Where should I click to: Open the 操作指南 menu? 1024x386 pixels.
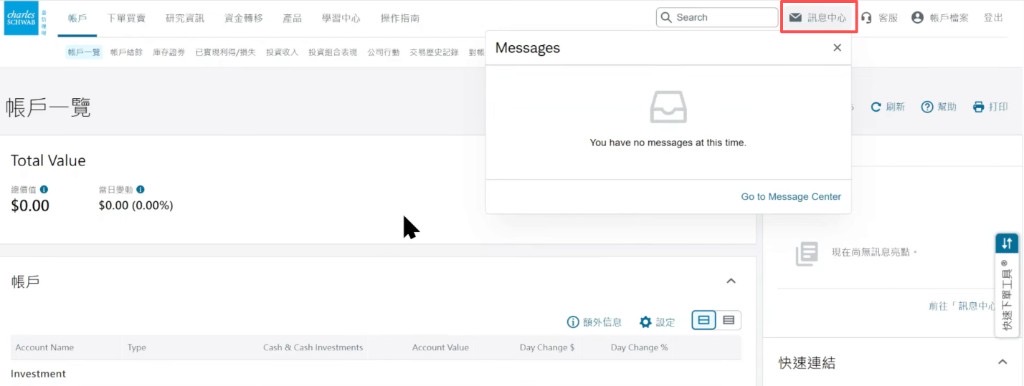click(400, 18)
